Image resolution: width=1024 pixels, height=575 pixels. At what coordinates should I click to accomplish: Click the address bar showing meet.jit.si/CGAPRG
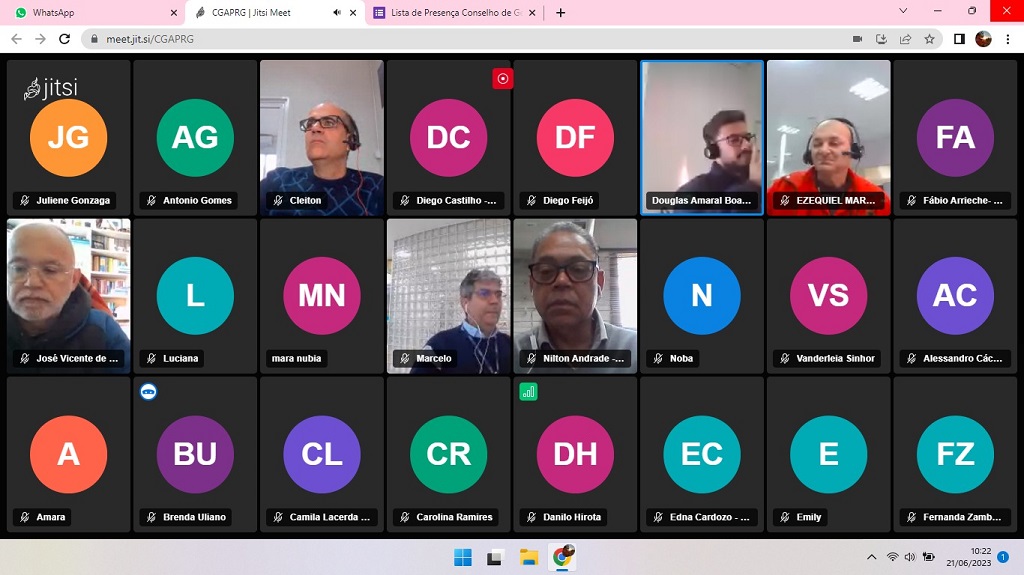(511, 39)
